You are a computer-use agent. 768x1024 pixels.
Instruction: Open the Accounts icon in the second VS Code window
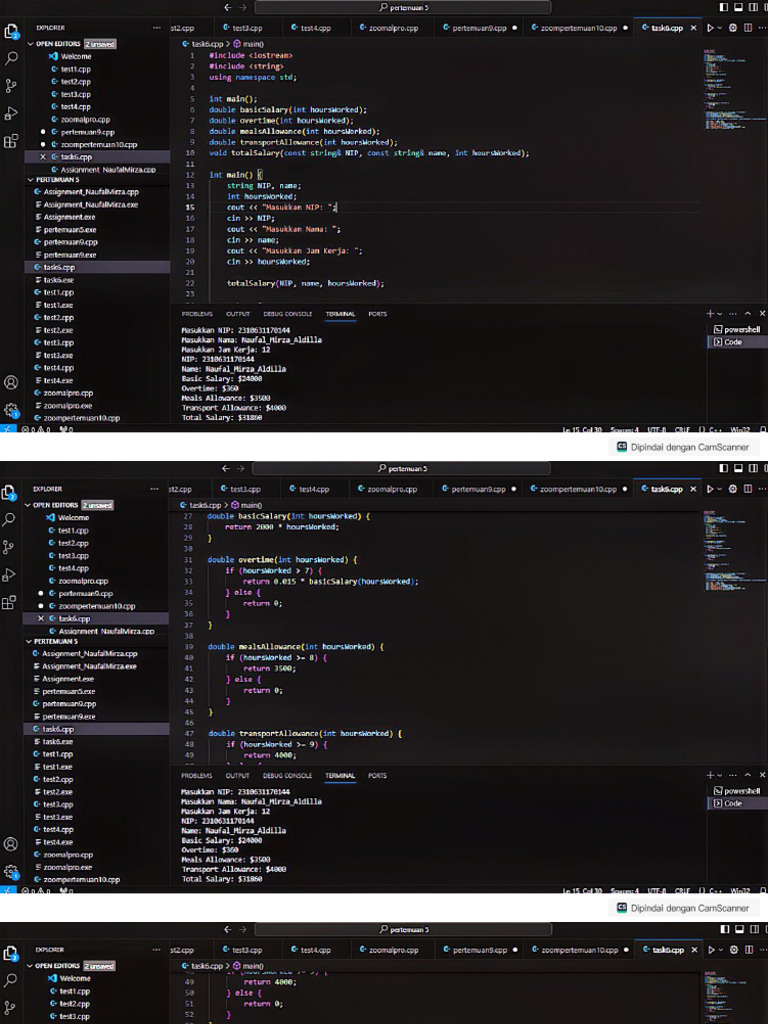pyautogui.click(x=11, y=844)
